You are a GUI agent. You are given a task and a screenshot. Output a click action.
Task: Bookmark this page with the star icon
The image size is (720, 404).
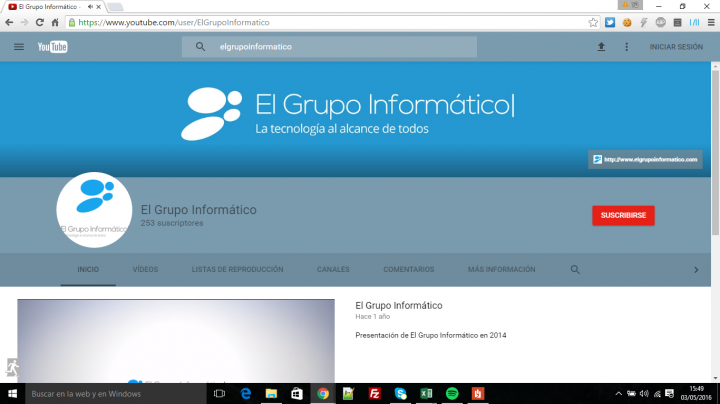point(593,22)
